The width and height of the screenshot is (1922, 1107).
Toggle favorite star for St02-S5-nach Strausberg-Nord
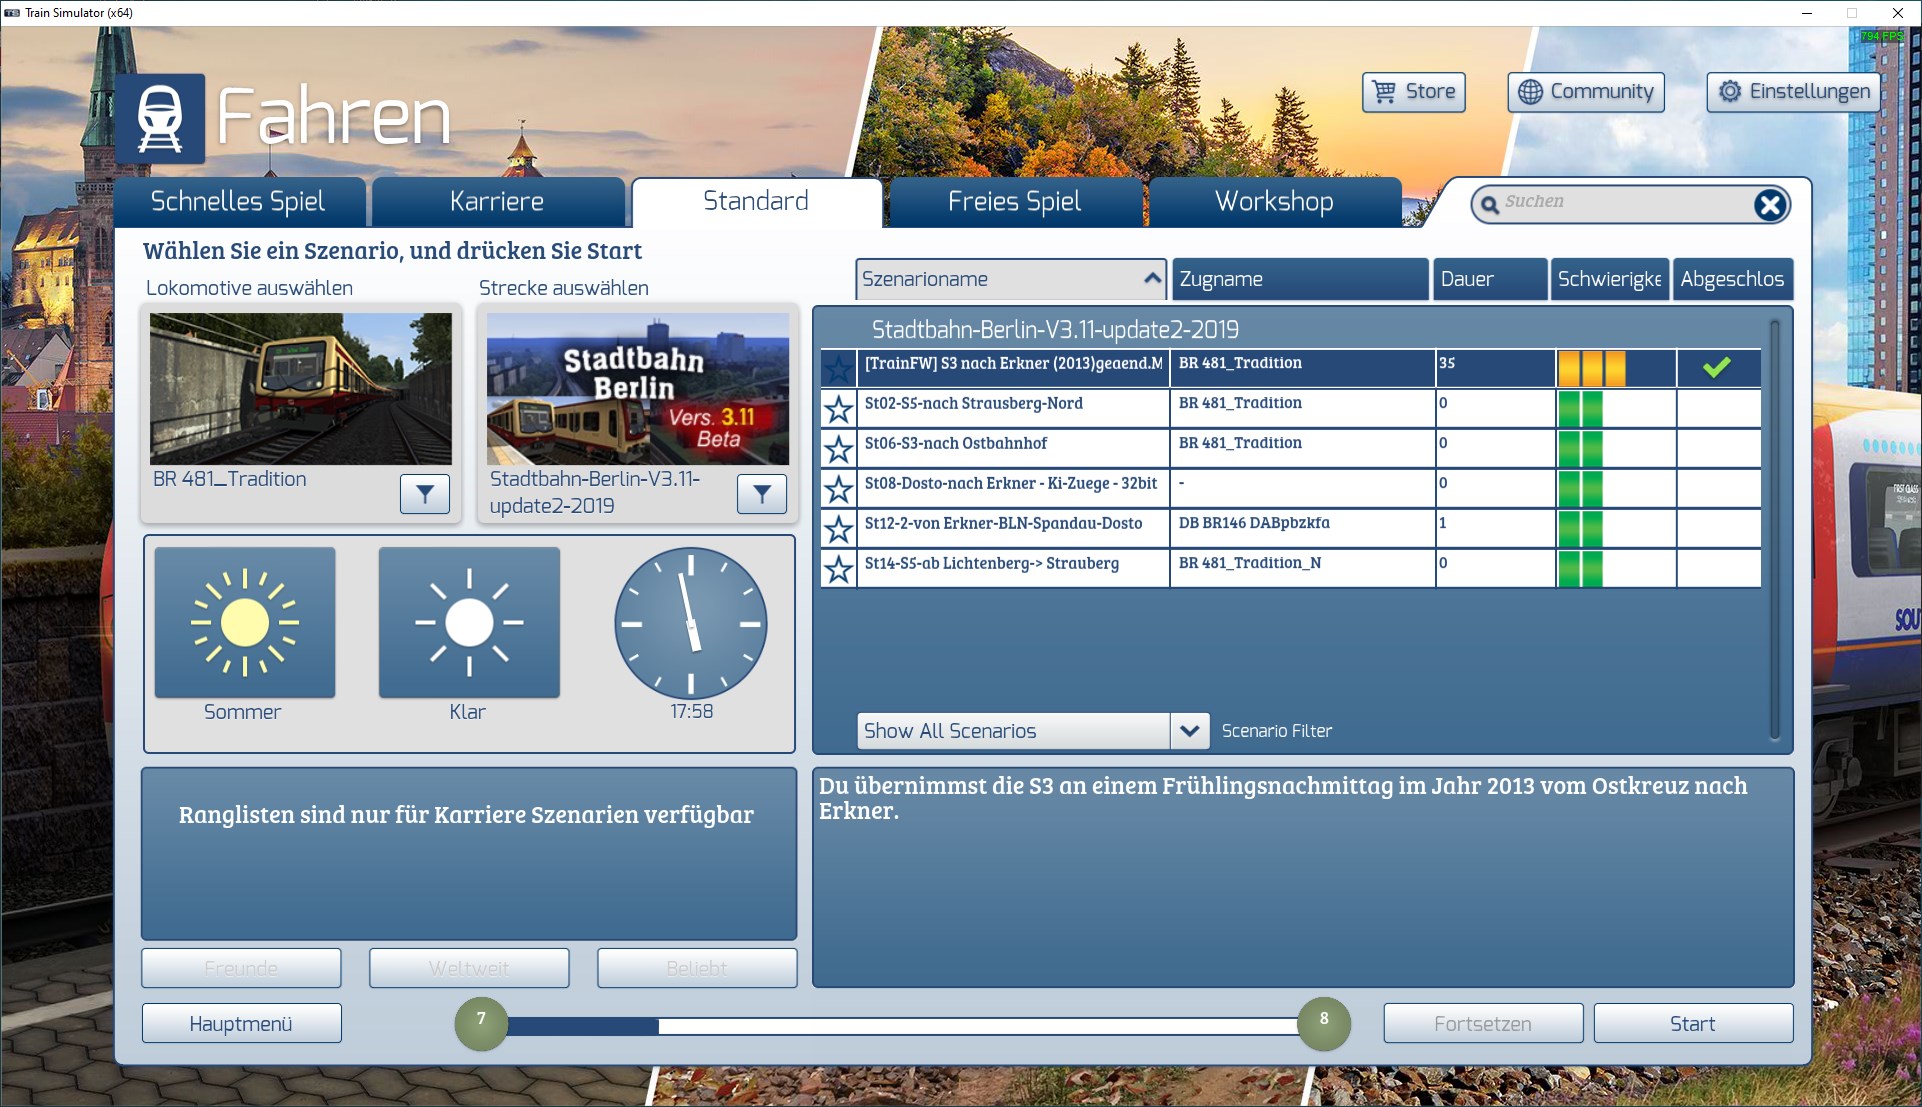(838, 408)
